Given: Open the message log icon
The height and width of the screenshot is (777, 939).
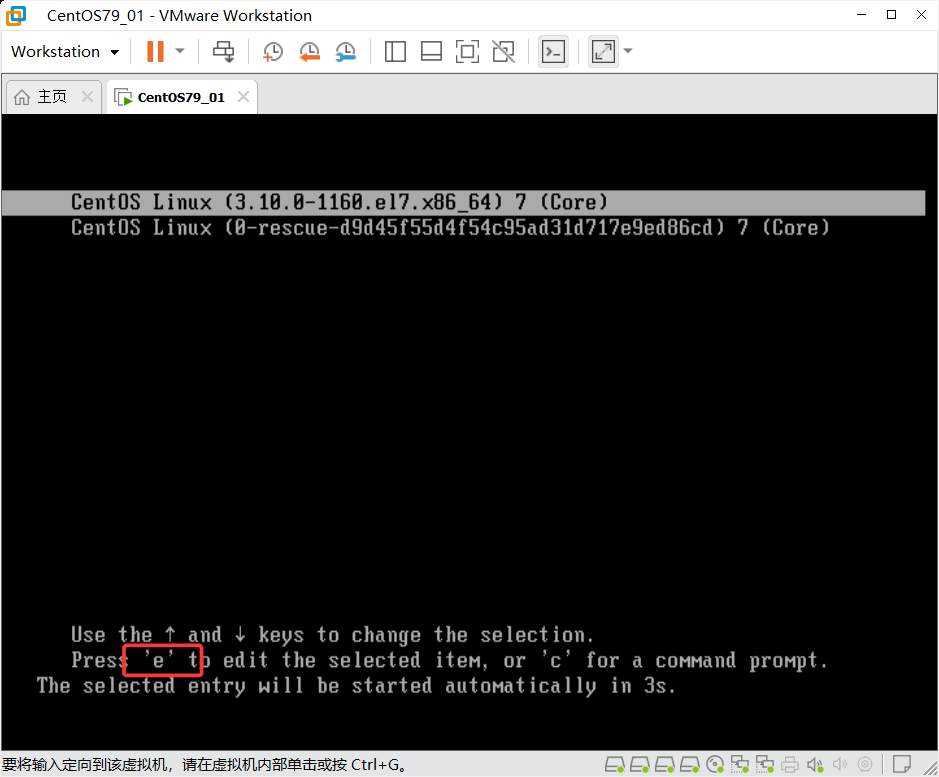Looking at the screenshot, I should pos(901,764).
